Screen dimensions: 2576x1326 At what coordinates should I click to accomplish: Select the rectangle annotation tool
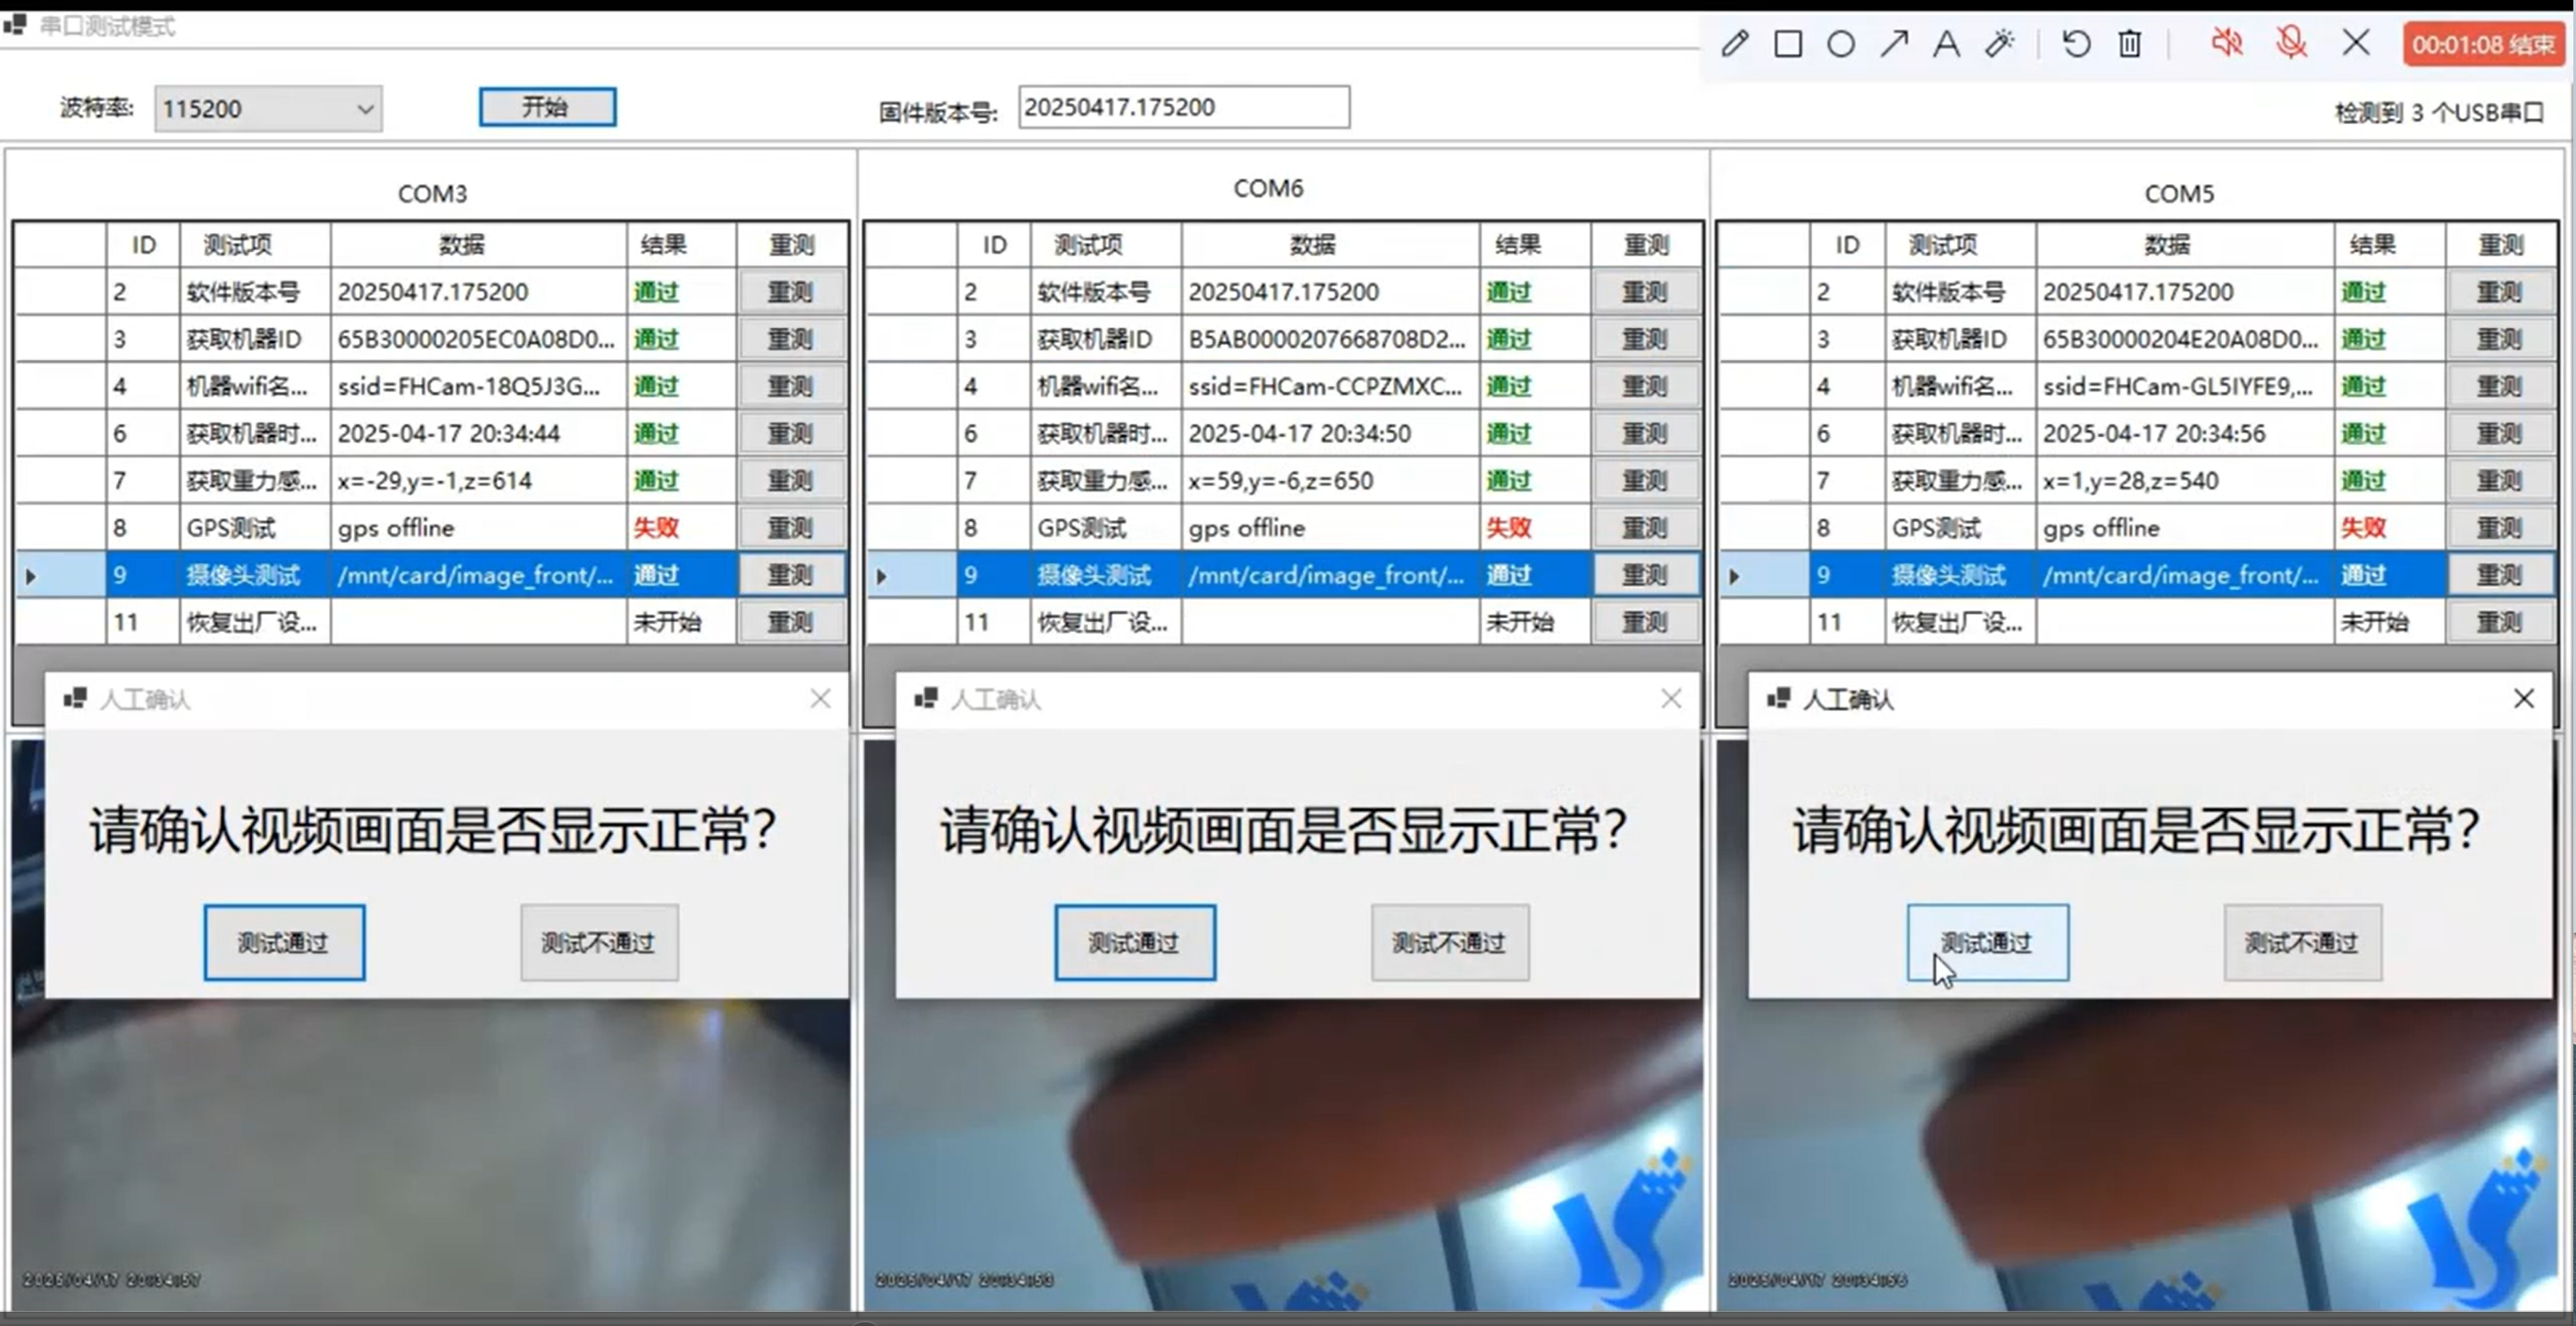coord(1788,44)
